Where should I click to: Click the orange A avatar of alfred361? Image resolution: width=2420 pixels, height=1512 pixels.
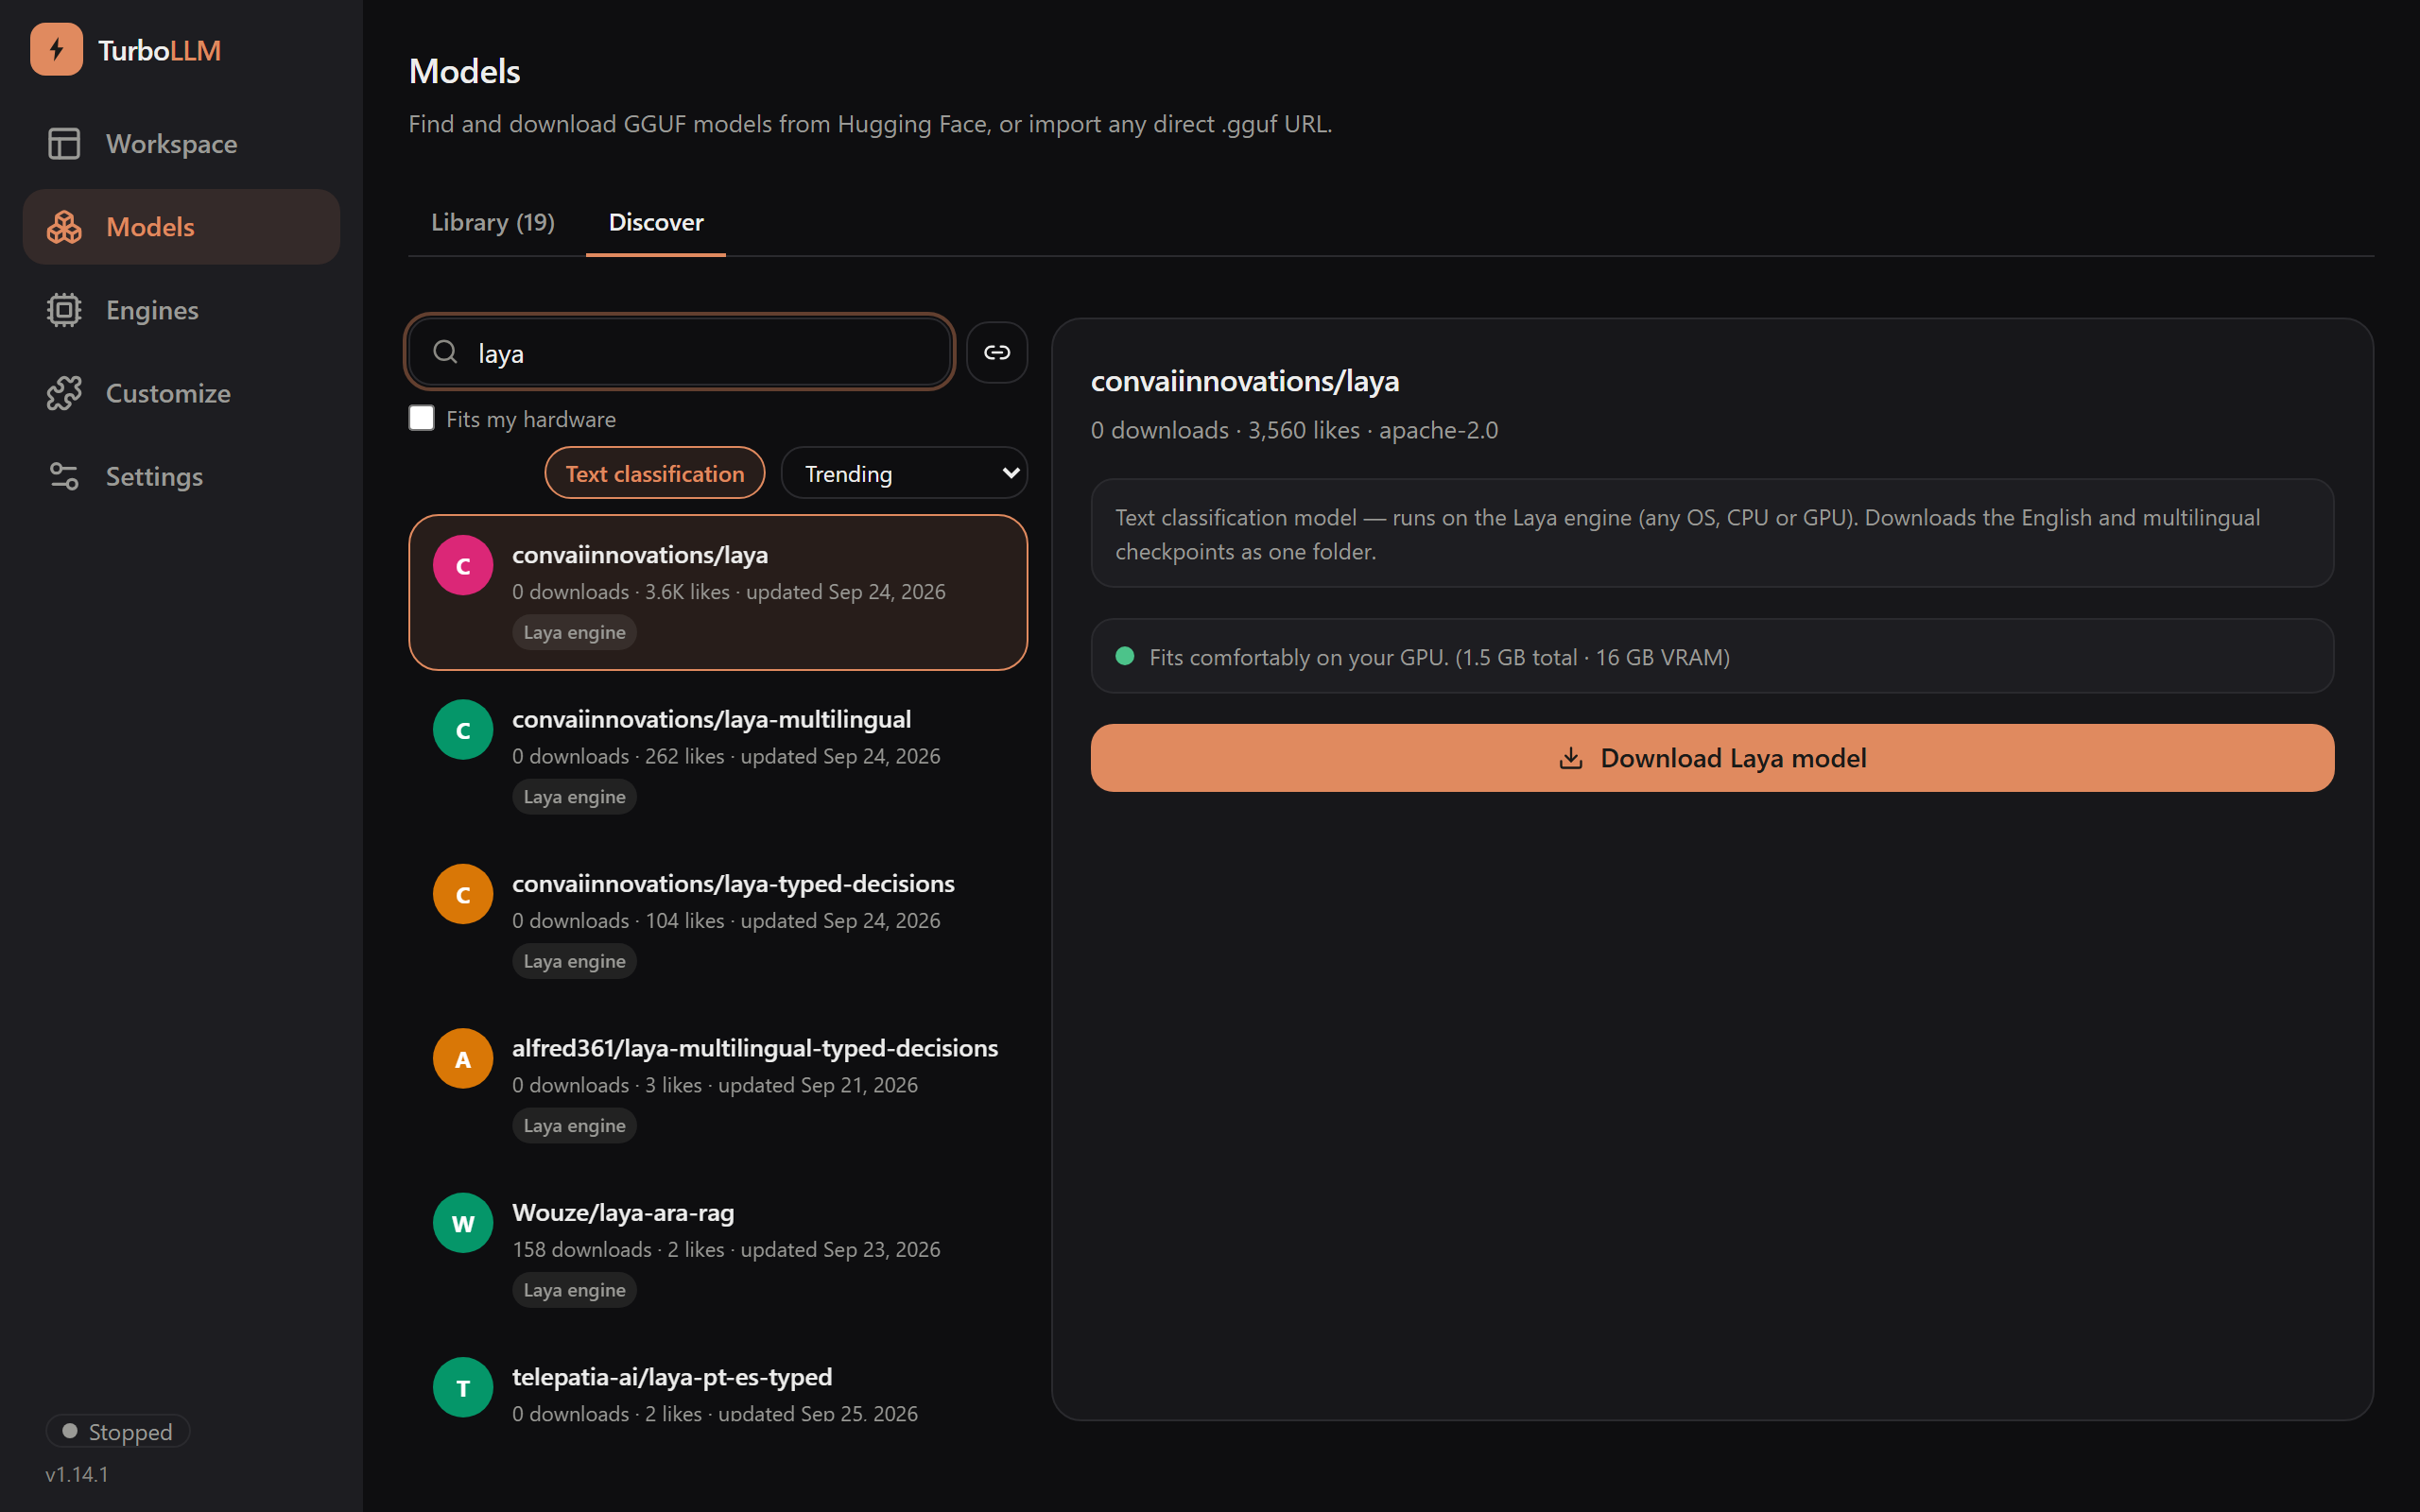pos(463,1059)
